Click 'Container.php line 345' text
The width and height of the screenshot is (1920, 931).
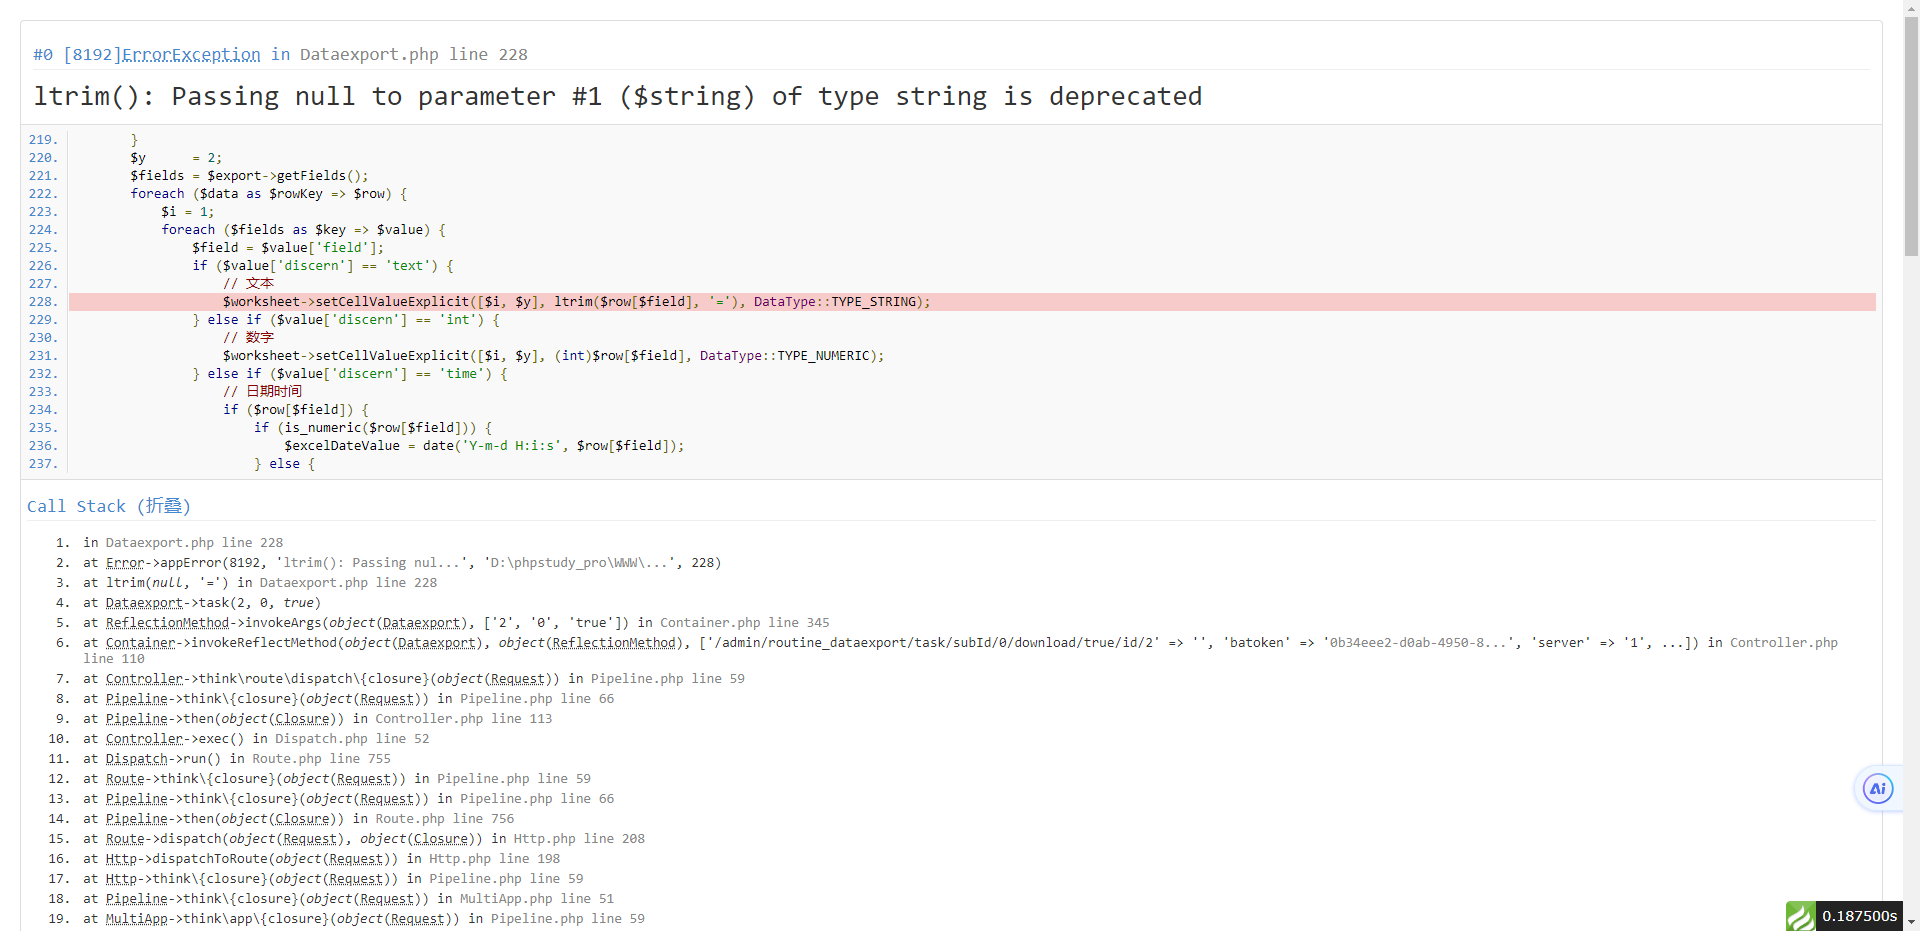(x=744, y=623)
